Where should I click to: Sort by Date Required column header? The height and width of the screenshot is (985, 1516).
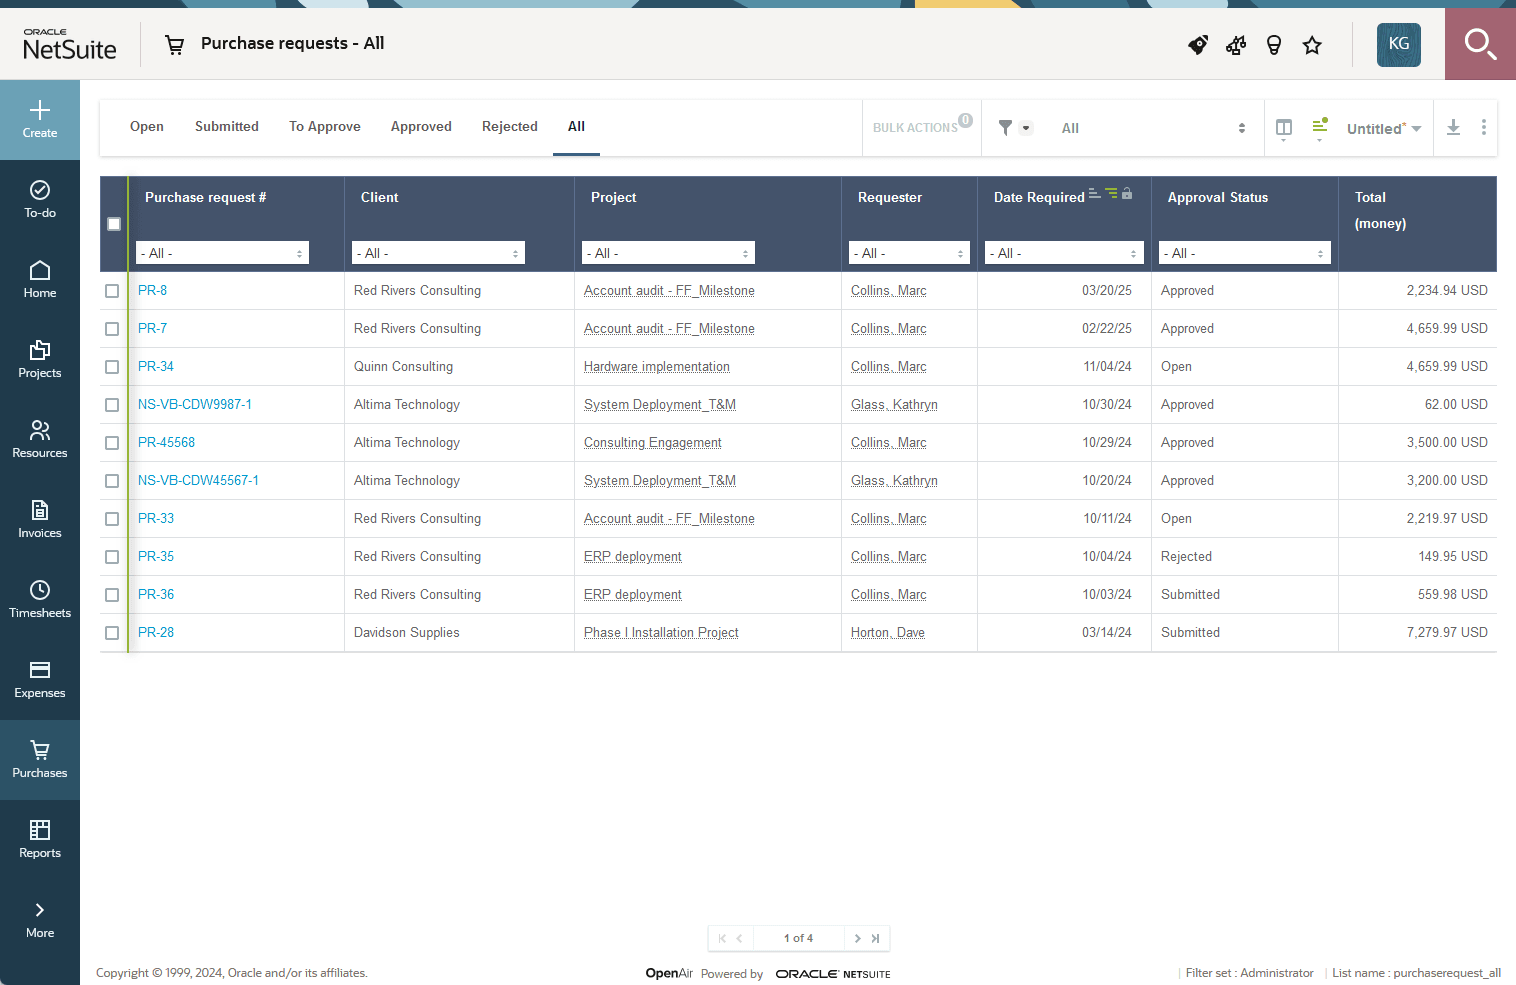[x=1039, y=198]
